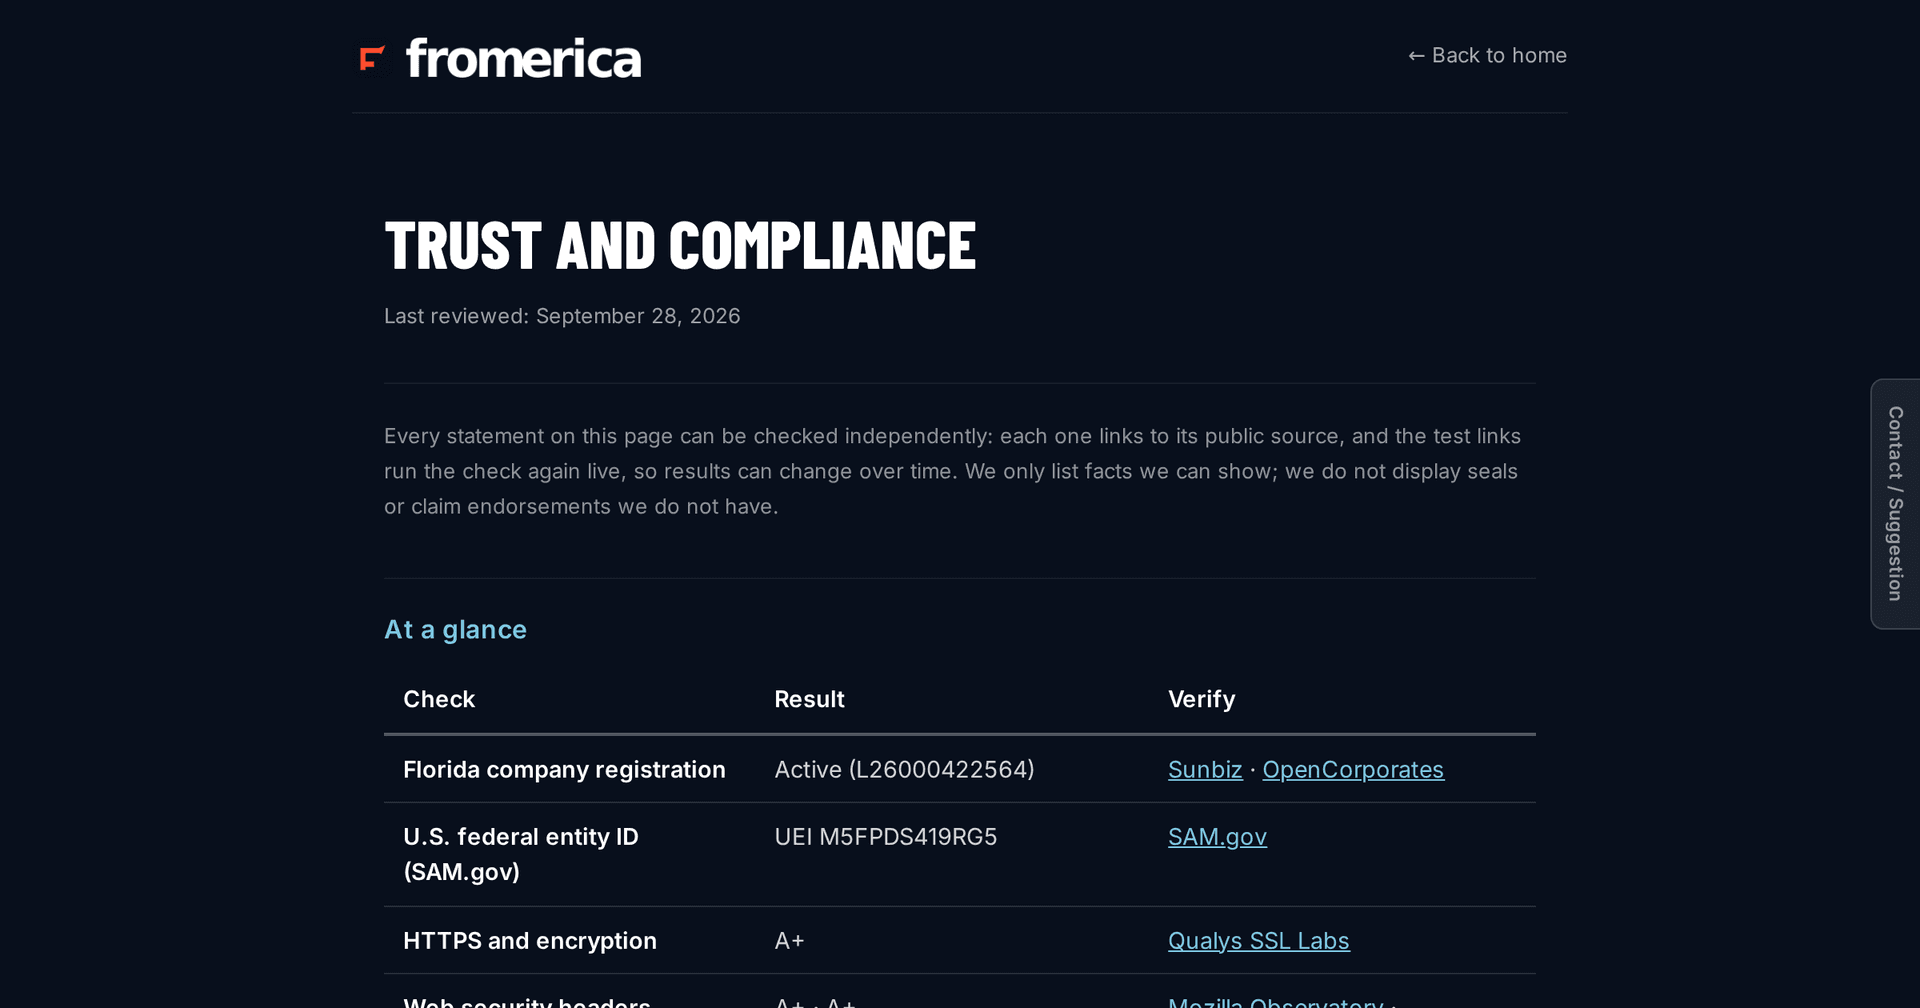Open the OpenCorporates verification link
This screenshot has height=1008, width=1920.
pos(1353,770)
